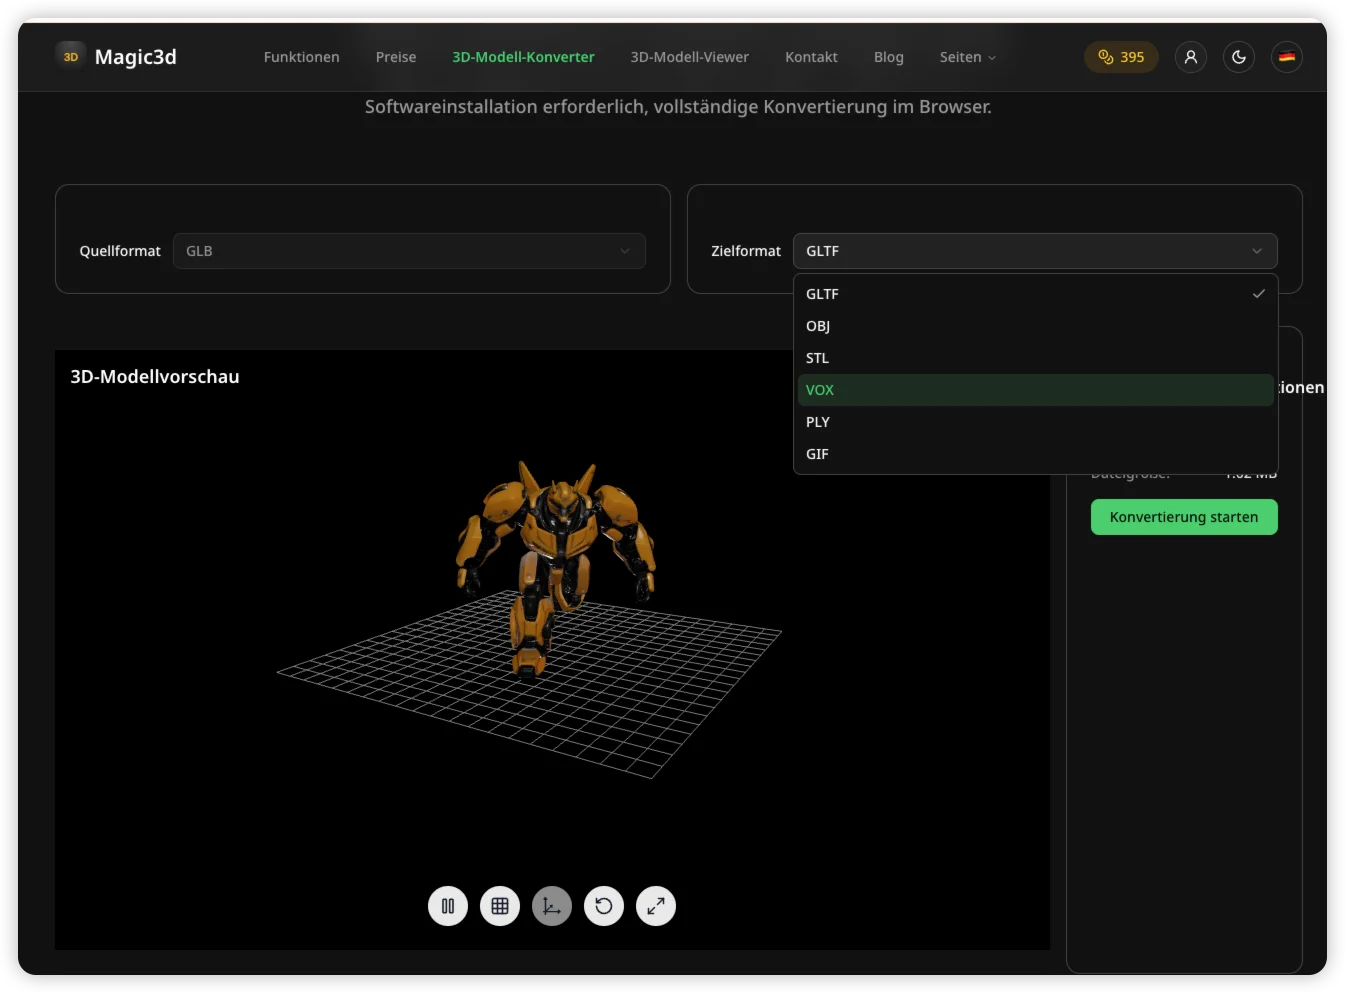This screenshot has width=1345, height=993.
Task: Open the Preise page link
Action: pyautogui.click(x=395, y=57)
